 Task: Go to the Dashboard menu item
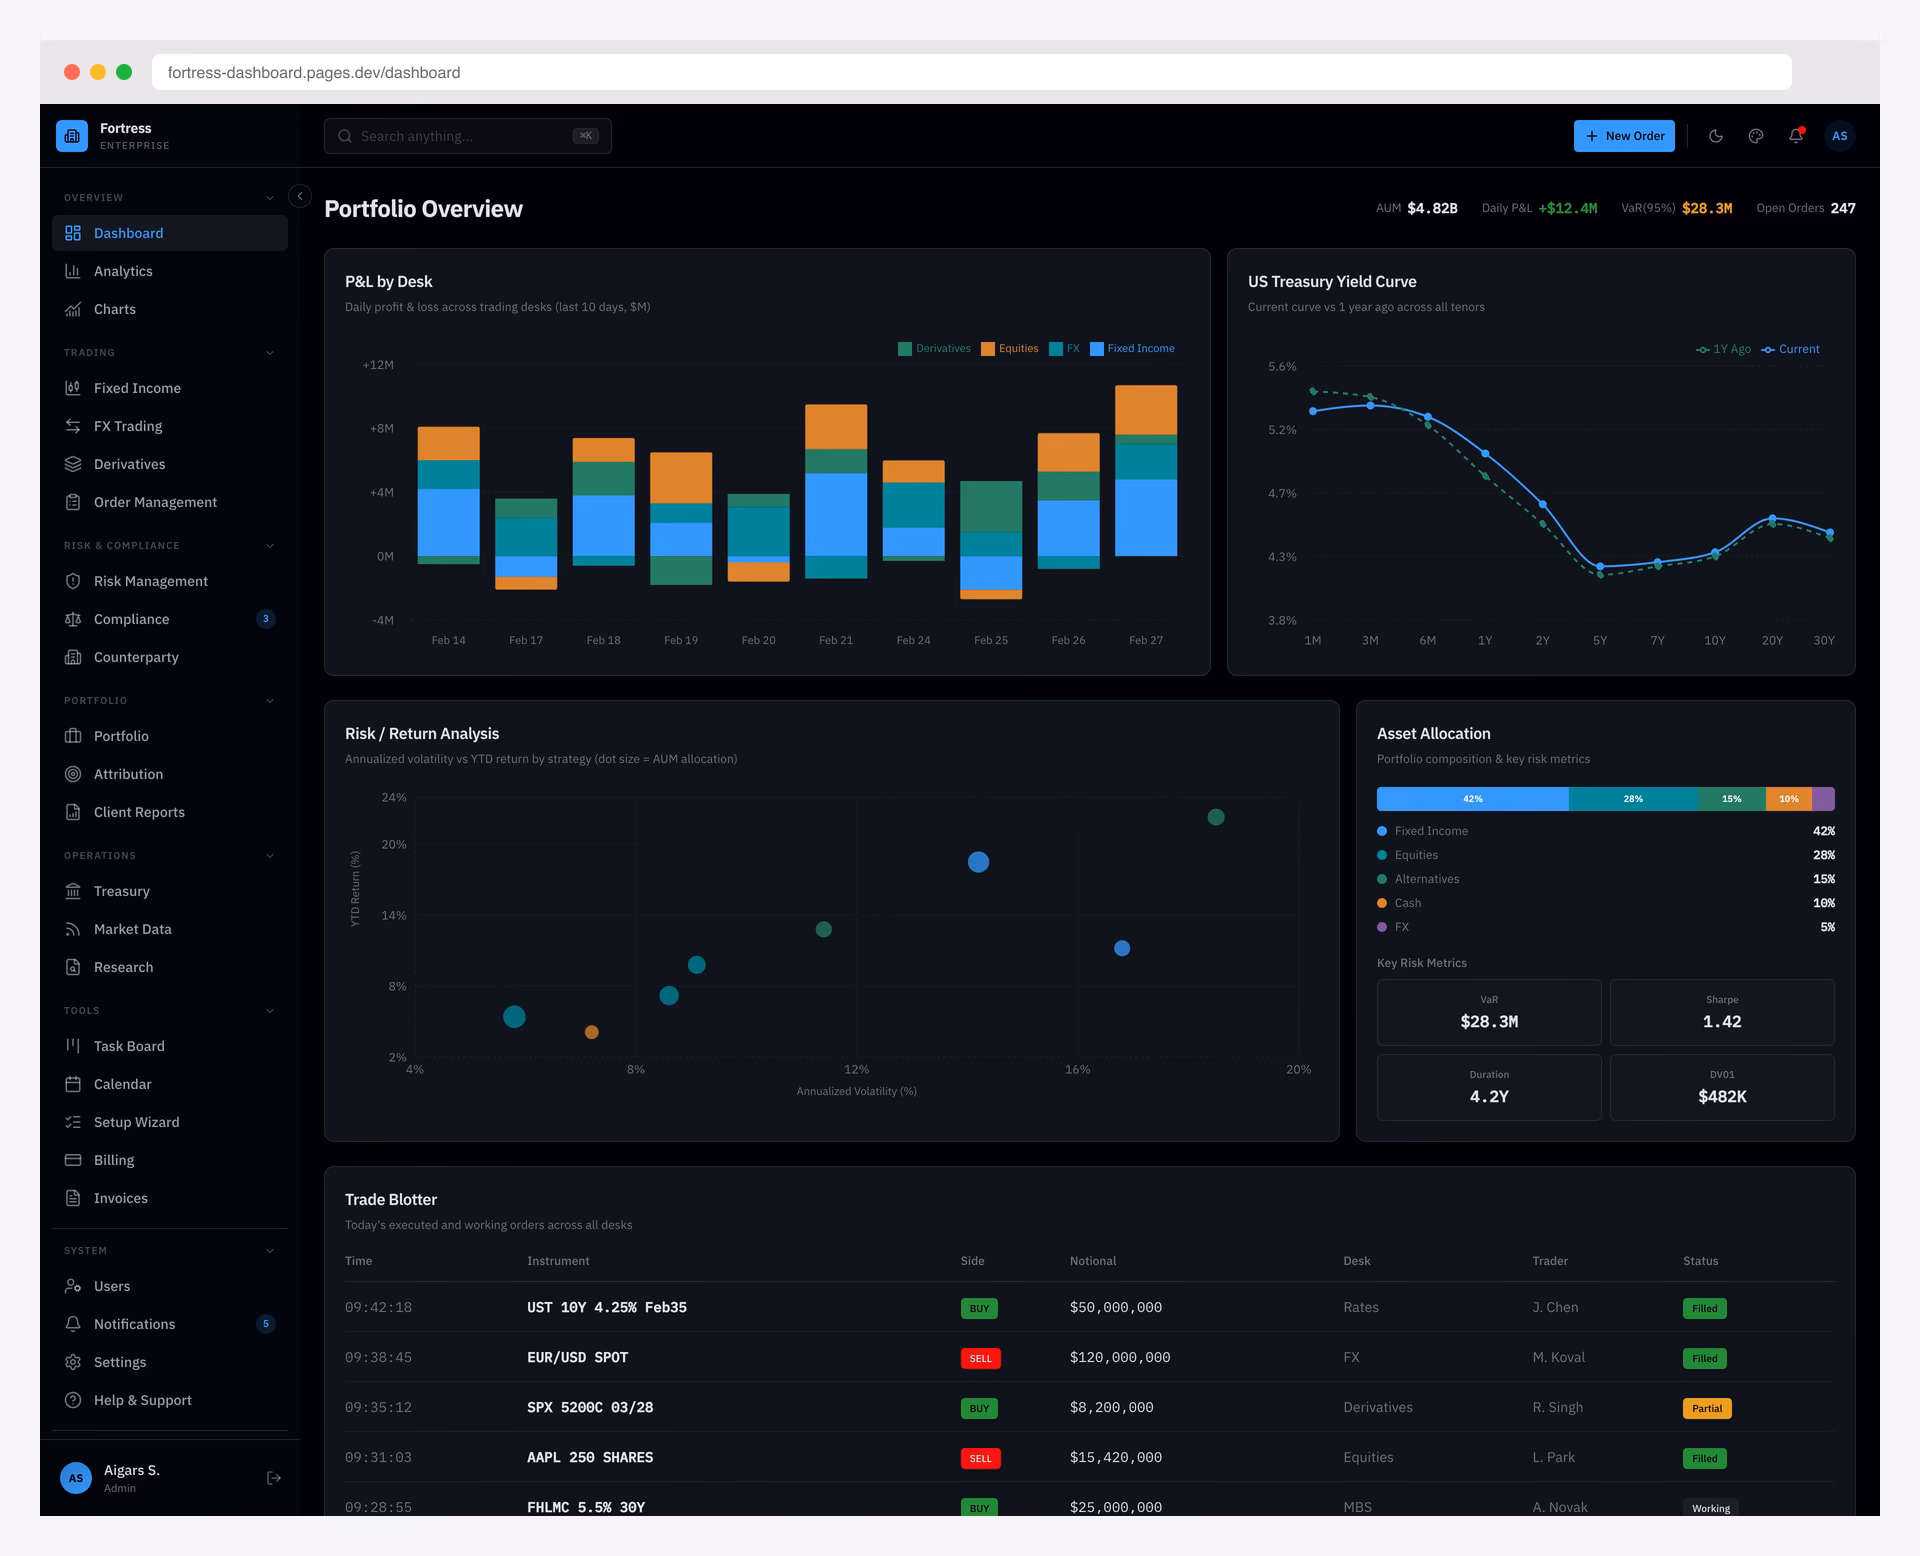(x=170, y=233)
